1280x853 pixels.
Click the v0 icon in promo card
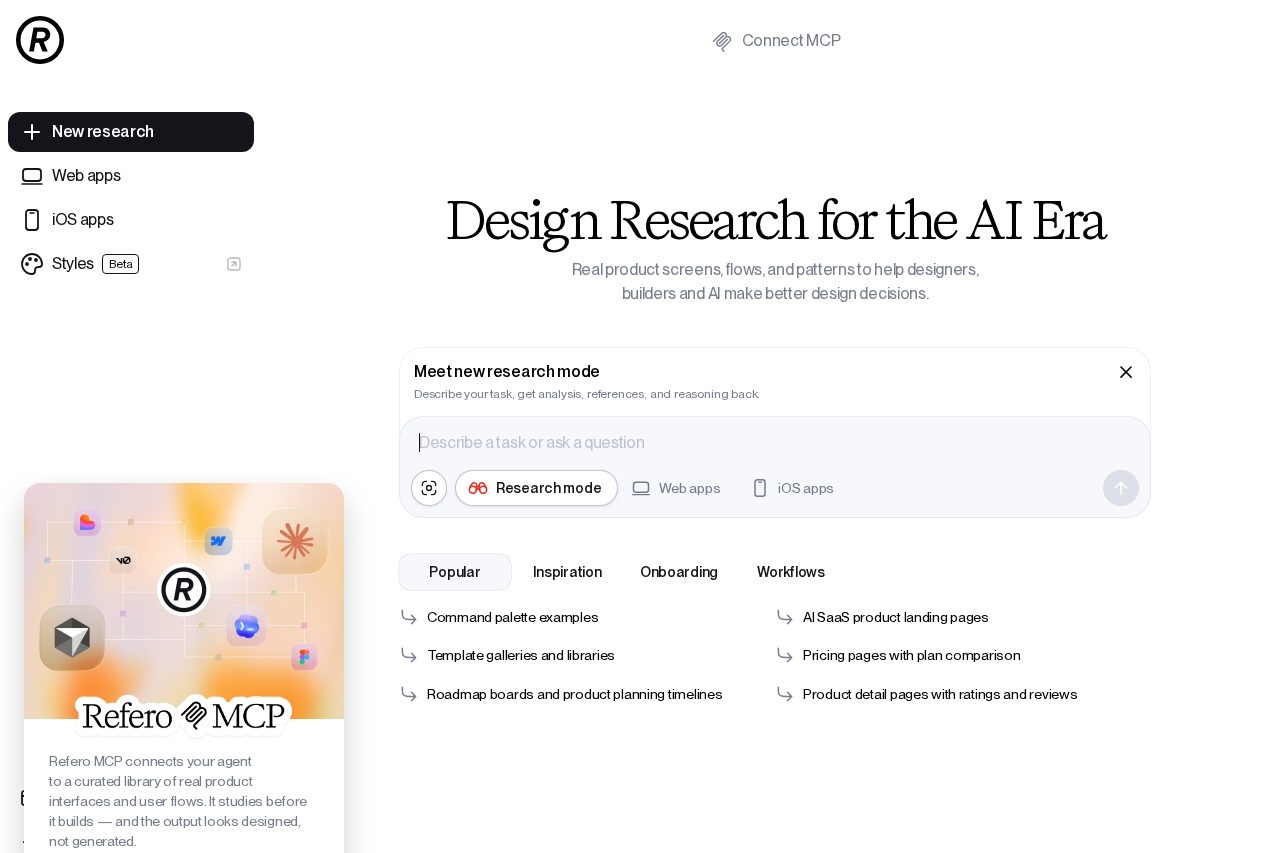point(123,560)
